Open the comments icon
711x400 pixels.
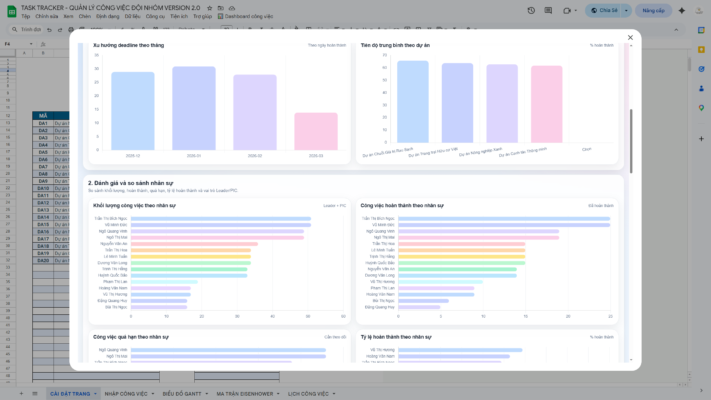tap(548, 10)
